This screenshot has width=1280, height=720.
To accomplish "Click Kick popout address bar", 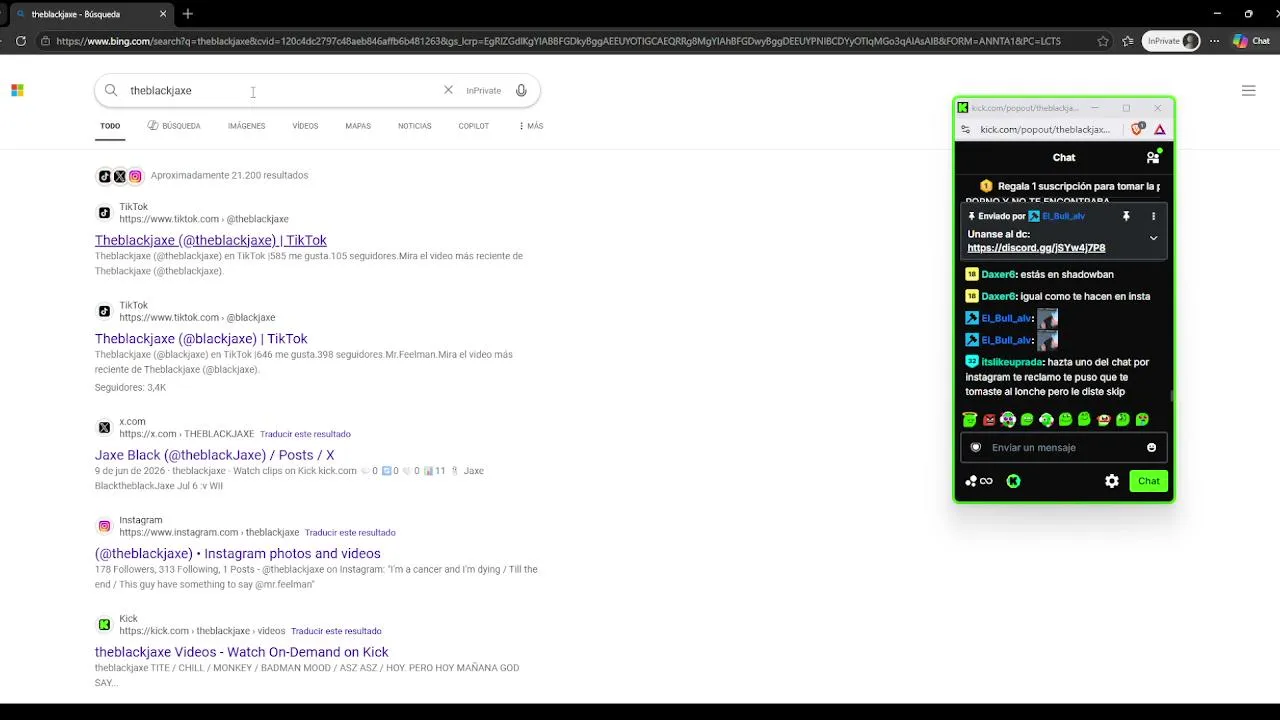I will pyautogui.click(x=1045, y=129).
